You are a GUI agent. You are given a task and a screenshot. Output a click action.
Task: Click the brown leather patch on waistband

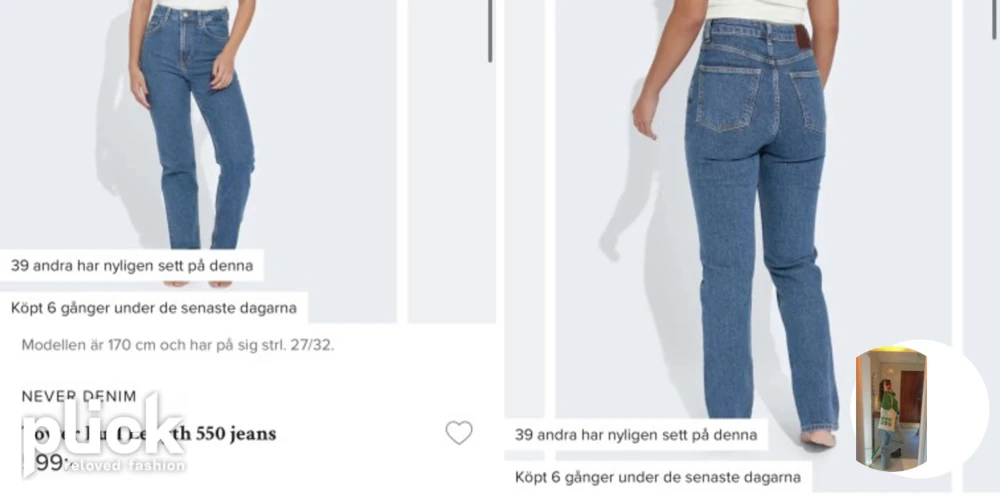click(803, 36)
